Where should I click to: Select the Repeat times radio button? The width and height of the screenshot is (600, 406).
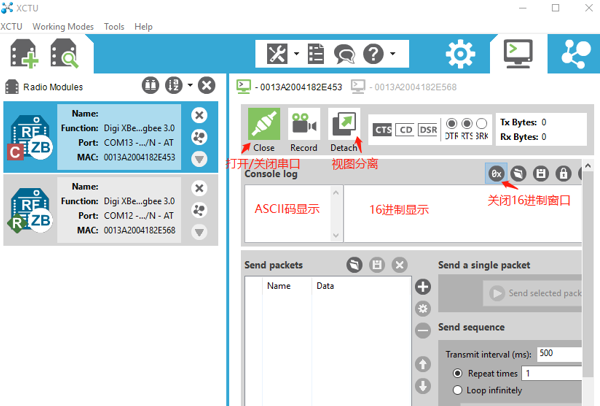coord(457,373)
